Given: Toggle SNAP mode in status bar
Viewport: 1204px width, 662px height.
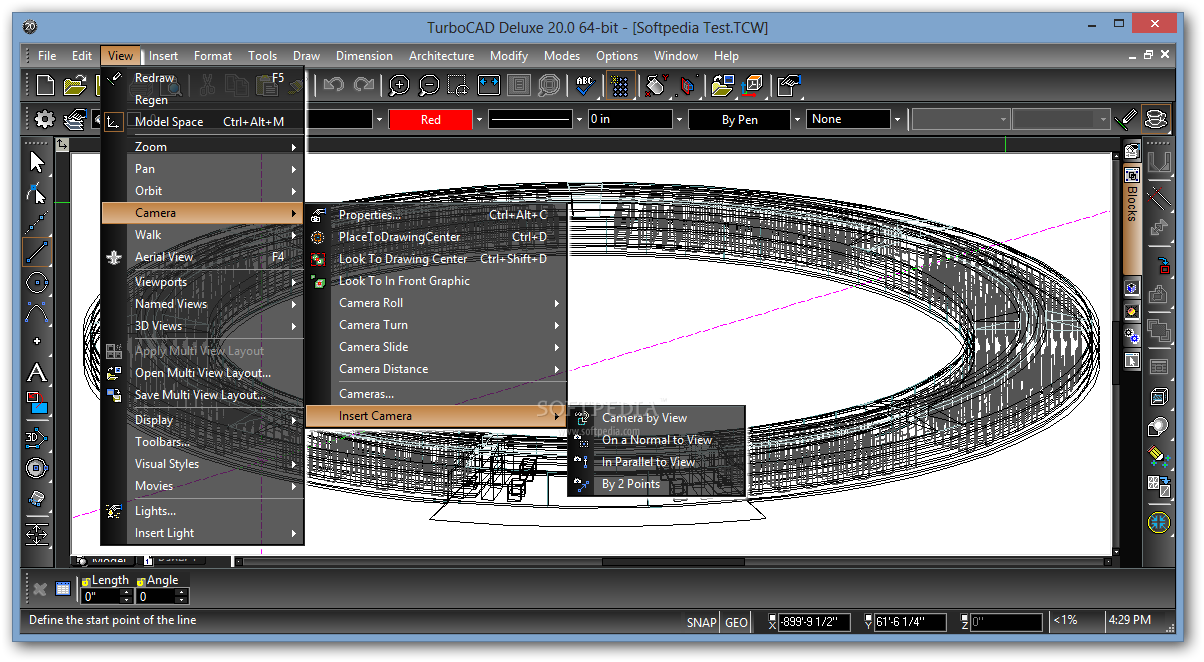Looking at the screenshot, I should pyautogui.click(x=702, y=622).
